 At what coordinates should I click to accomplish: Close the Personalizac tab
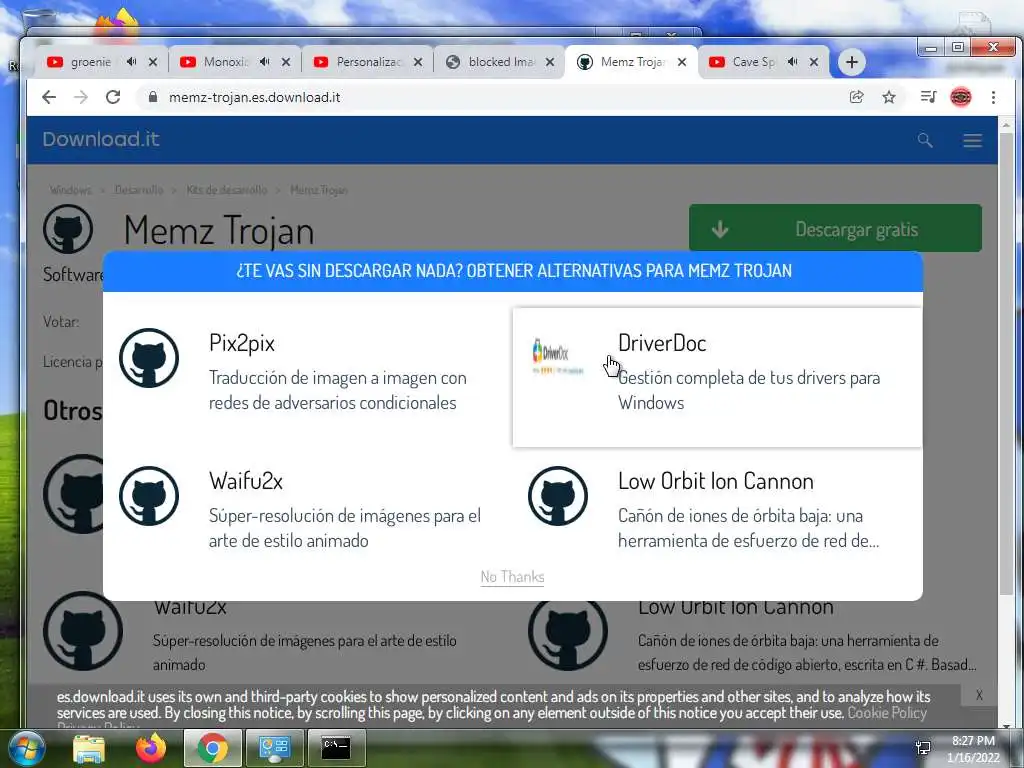[418, 62]
